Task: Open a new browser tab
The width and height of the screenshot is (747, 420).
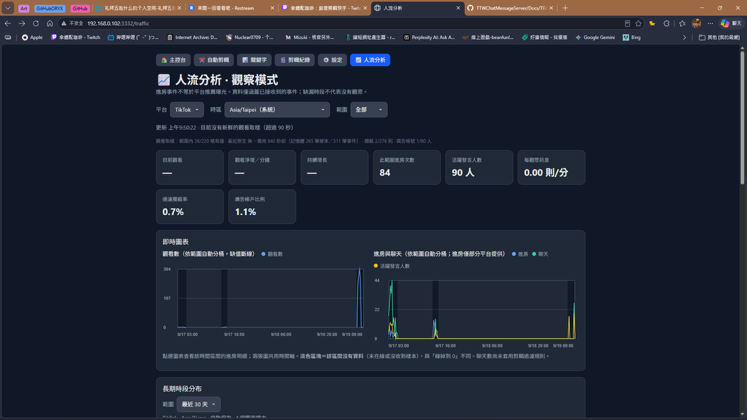Action: tap(565, 8)
